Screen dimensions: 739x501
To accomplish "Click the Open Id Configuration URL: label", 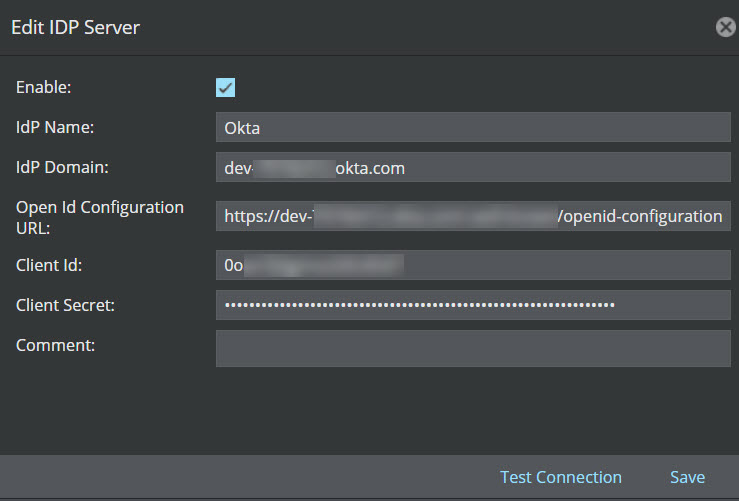I will click(x=100, y=217).
